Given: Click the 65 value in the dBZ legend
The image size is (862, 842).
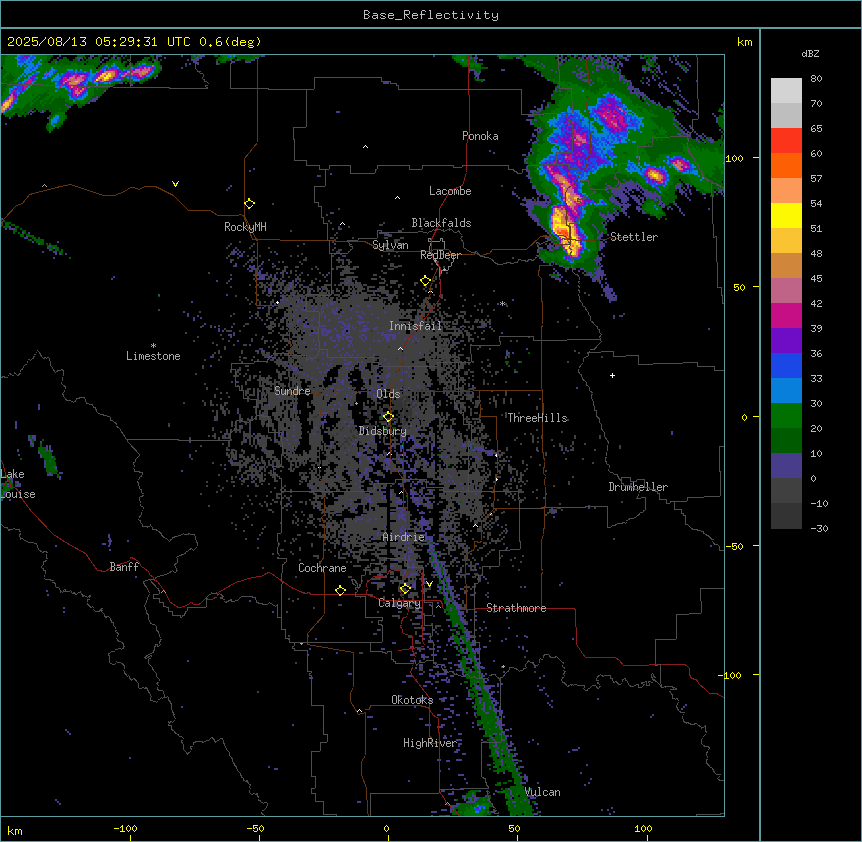Looking at the screenshot, I should (x=816, y=128).
